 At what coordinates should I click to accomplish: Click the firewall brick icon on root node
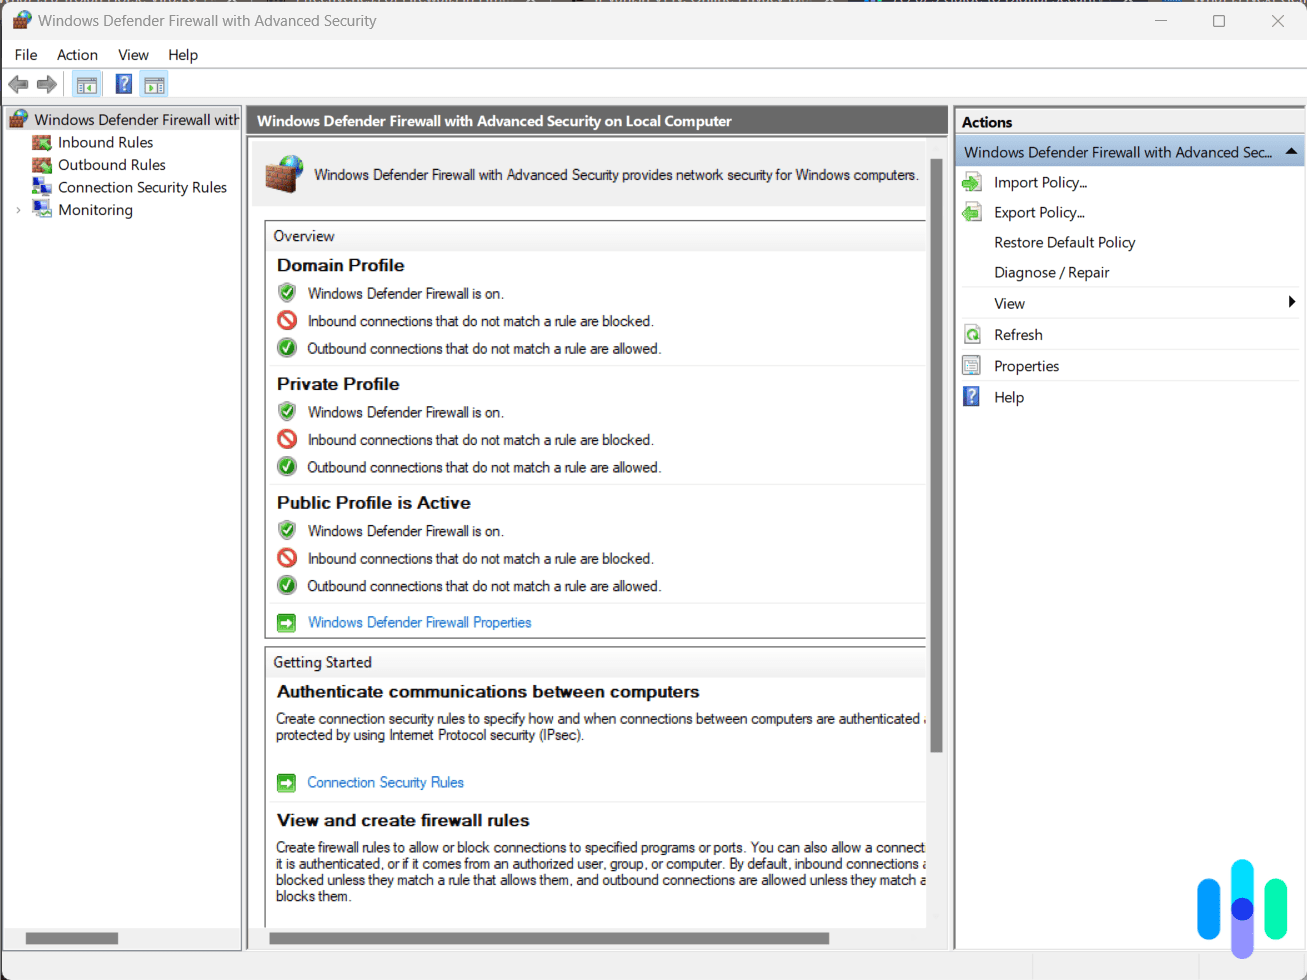(x=17, y=118)
